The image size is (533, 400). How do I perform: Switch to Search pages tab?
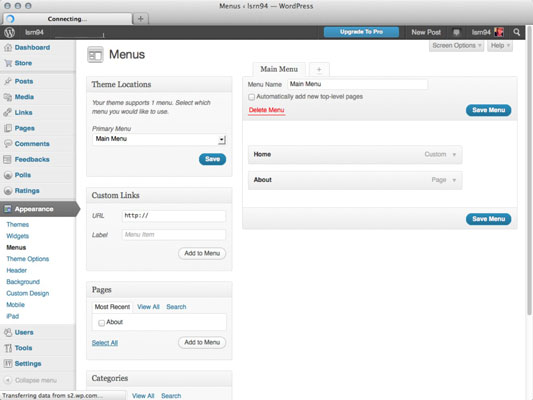coord(176,307)
